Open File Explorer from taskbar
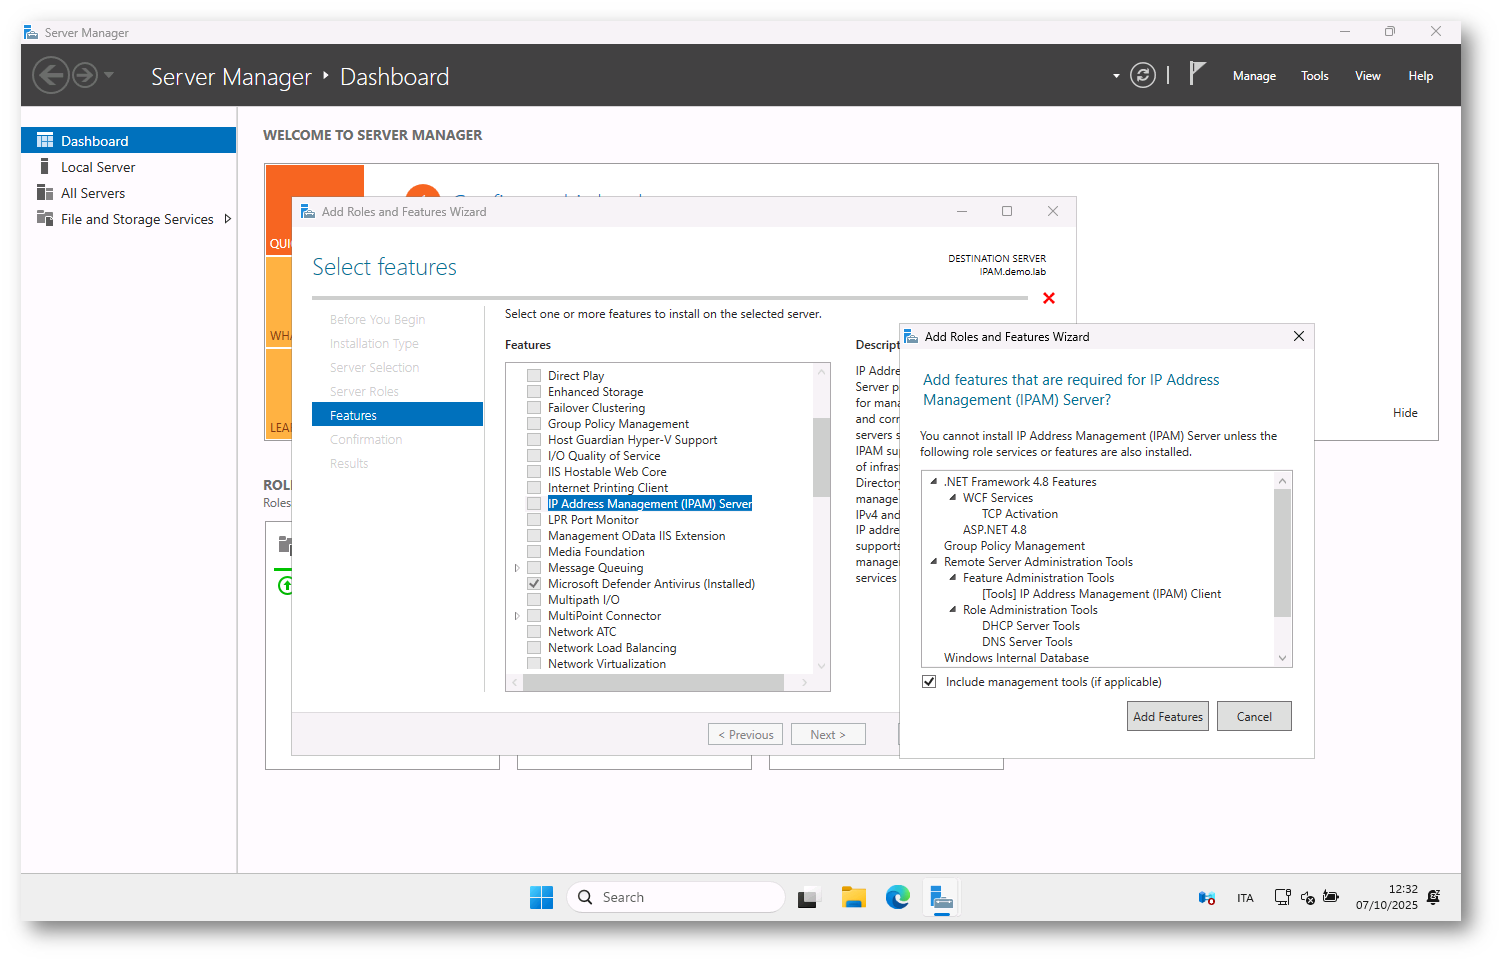Viewport: 1503px width, 963px height. click(x=853, y=898)
